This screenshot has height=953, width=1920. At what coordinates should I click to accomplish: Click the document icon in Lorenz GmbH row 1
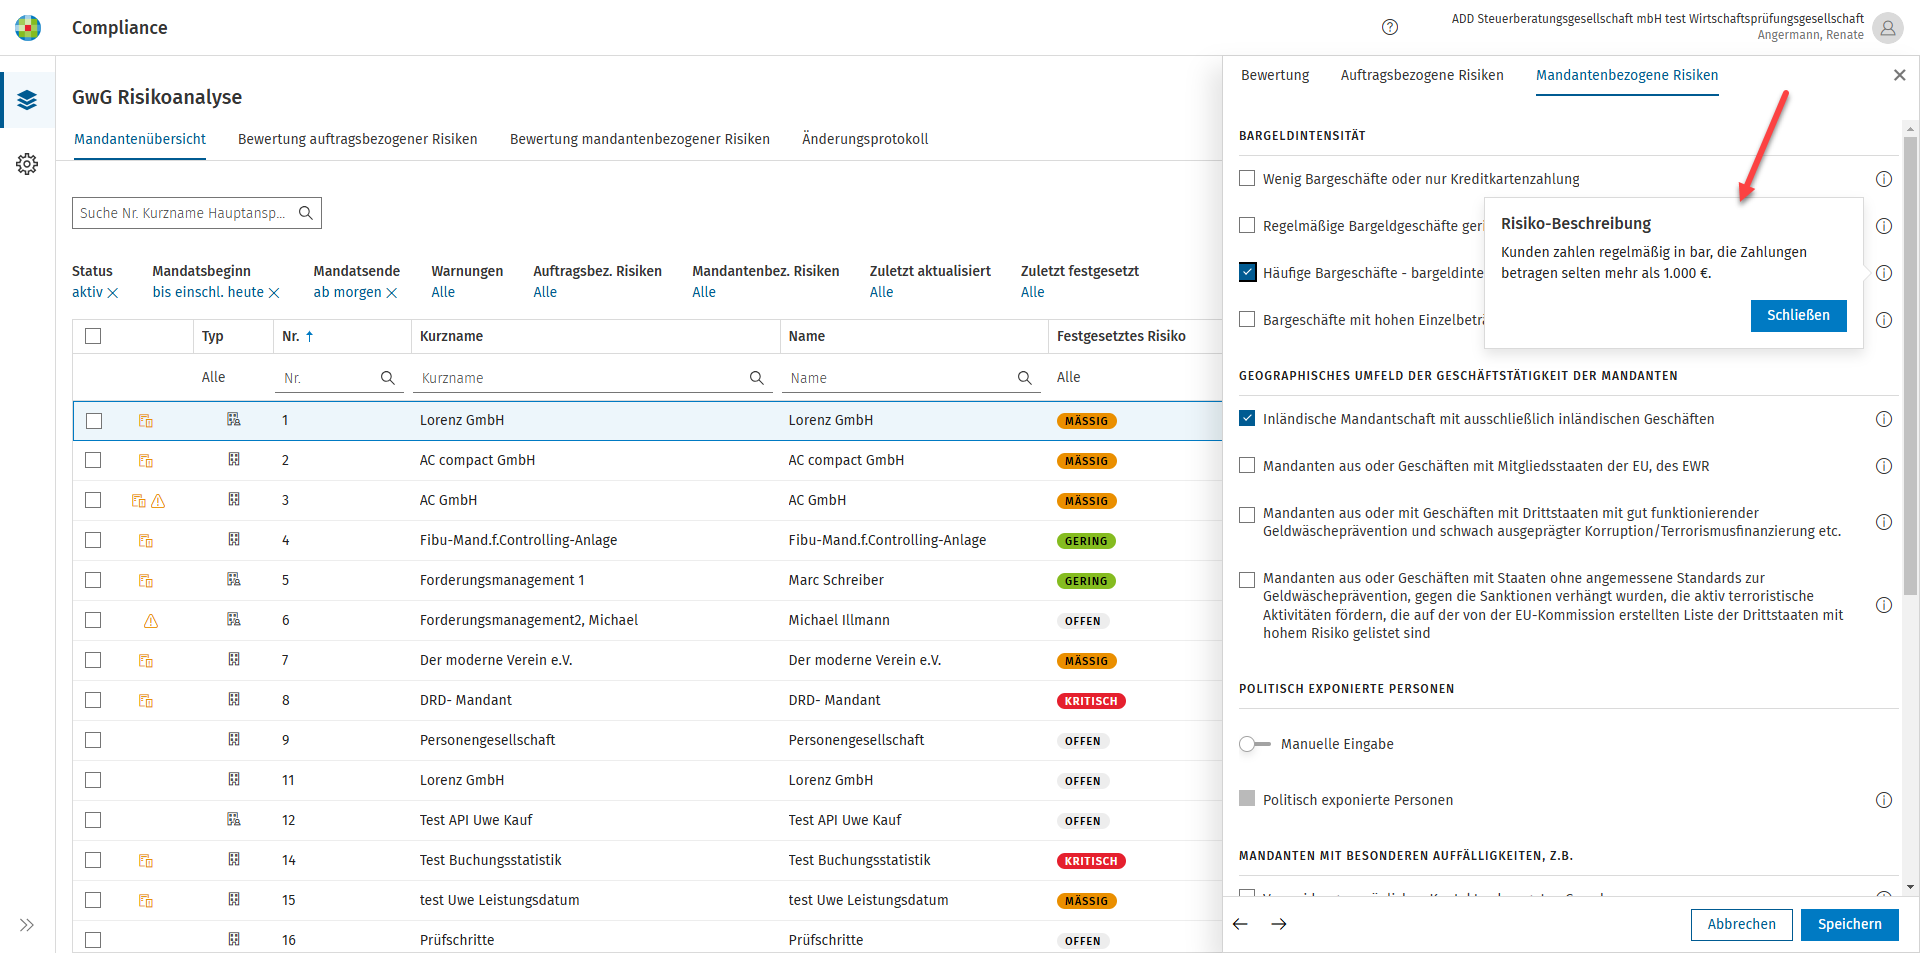click(146, 421)
